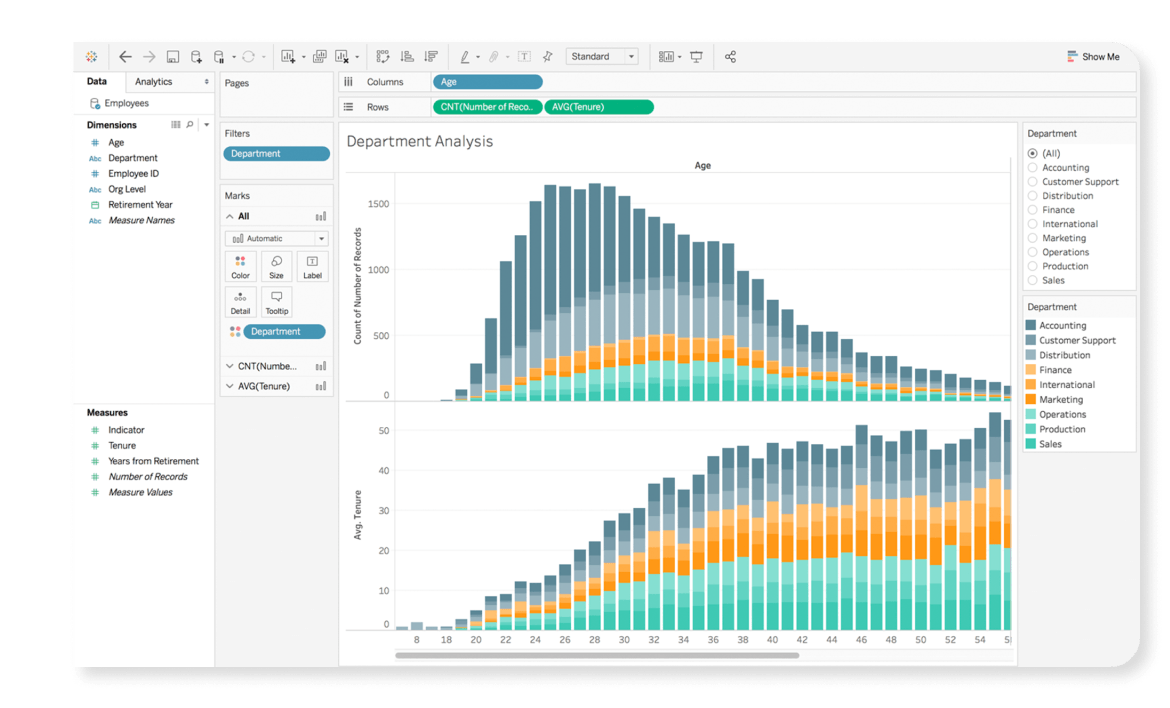The image size is (1170, 708).
Task: Open the Show Me panel
Action: click(1094, 57)
